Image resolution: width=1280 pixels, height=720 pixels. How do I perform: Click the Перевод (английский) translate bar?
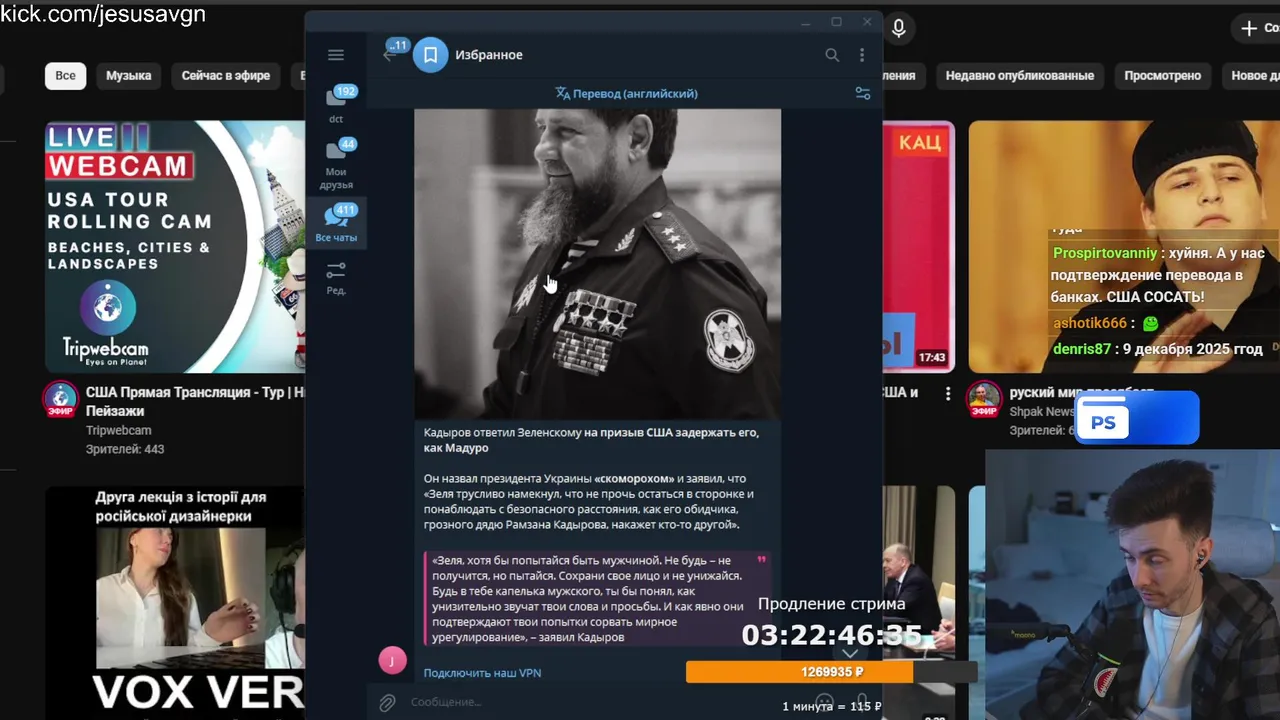(627, 93)
